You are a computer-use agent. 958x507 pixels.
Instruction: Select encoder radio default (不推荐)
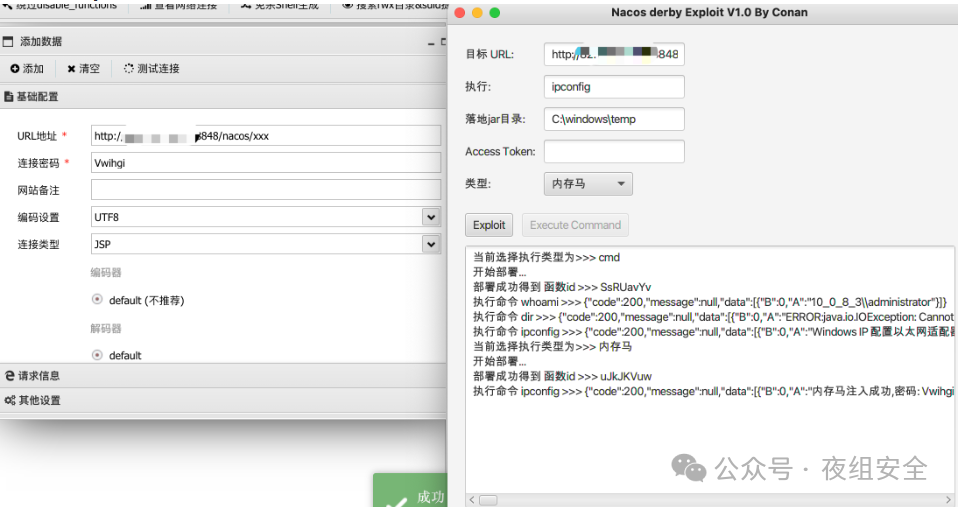pyautogui.click(x=97, y=299)
